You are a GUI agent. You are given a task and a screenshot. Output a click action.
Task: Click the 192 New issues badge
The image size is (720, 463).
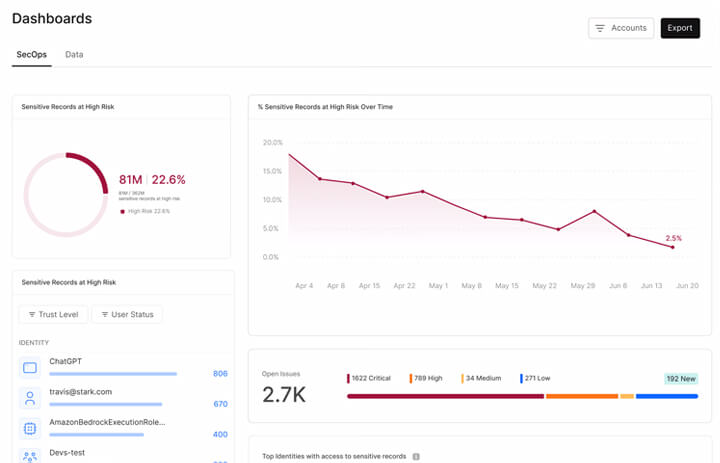681,379
